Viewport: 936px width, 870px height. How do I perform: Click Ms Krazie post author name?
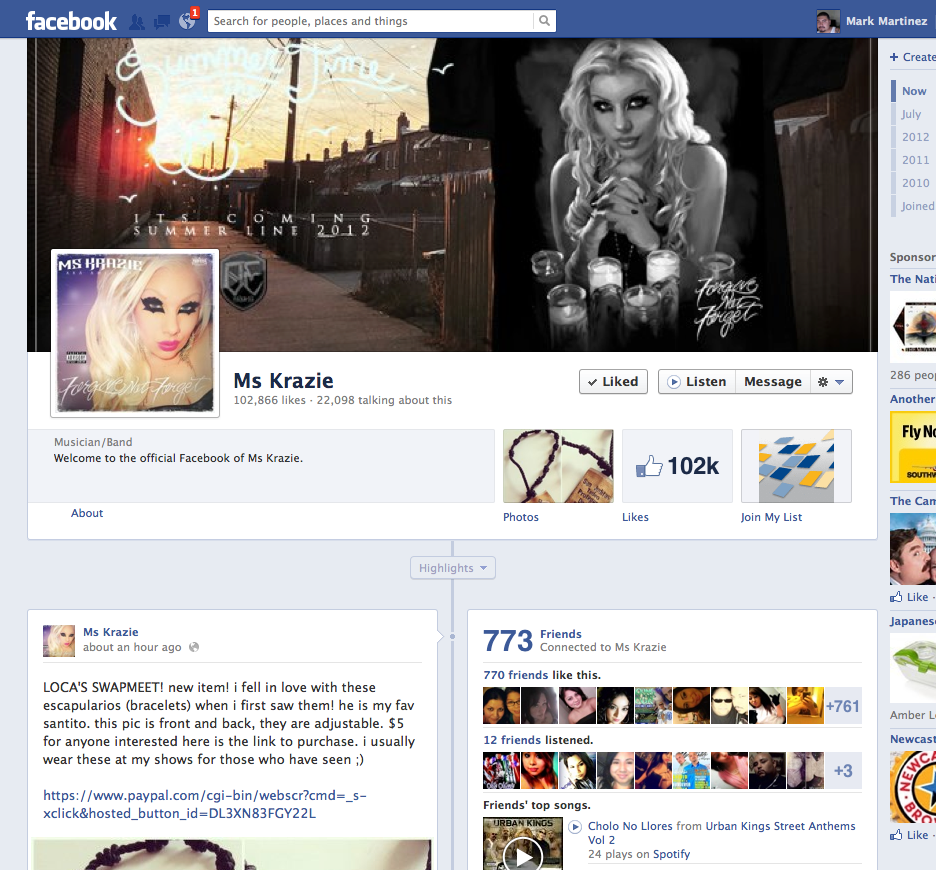pyautogui.click(x=110, y=632)
